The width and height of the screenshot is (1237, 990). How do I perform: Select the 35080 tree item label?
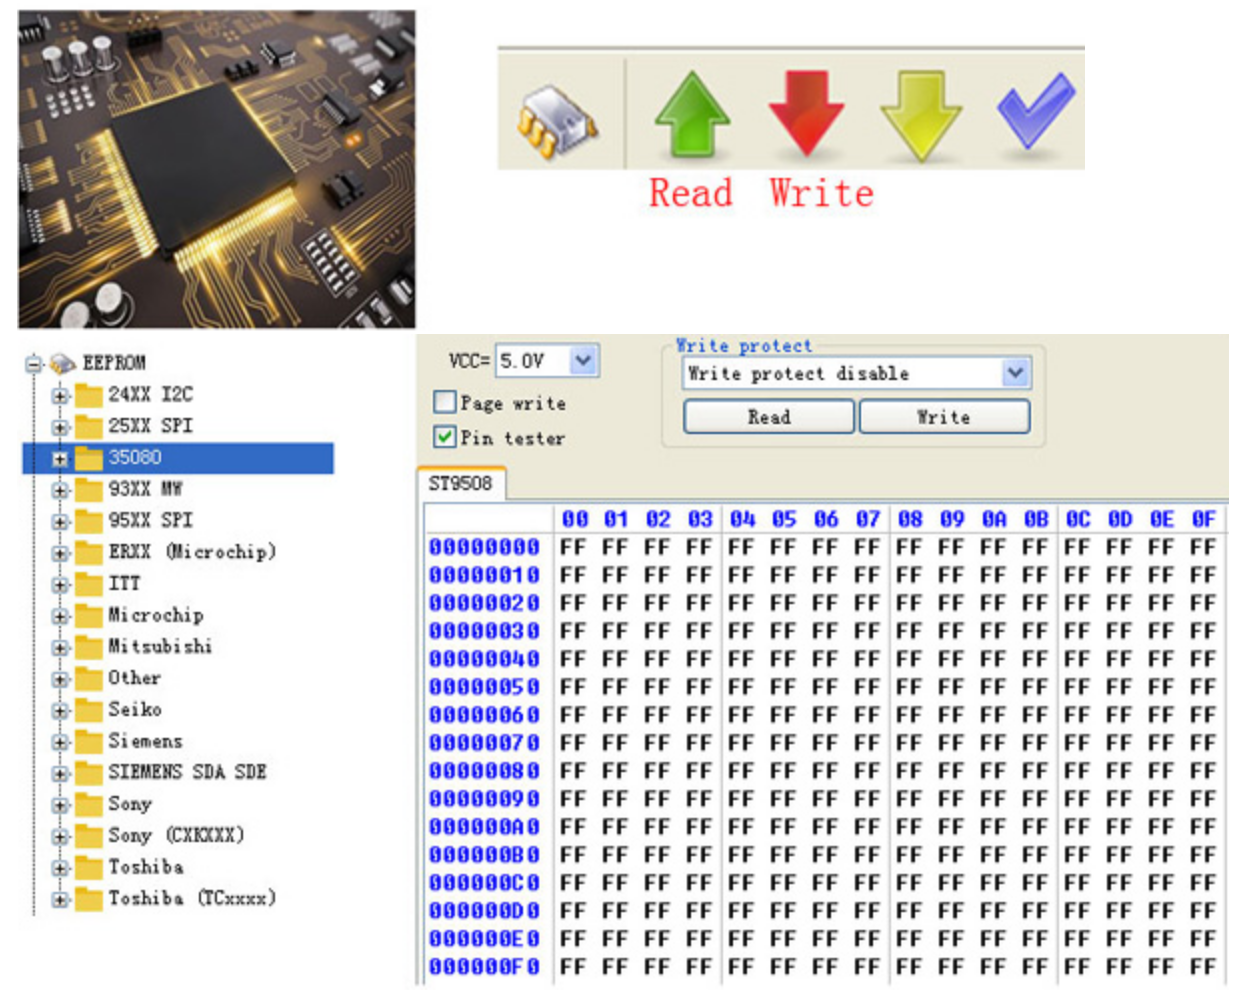[135, 458]
